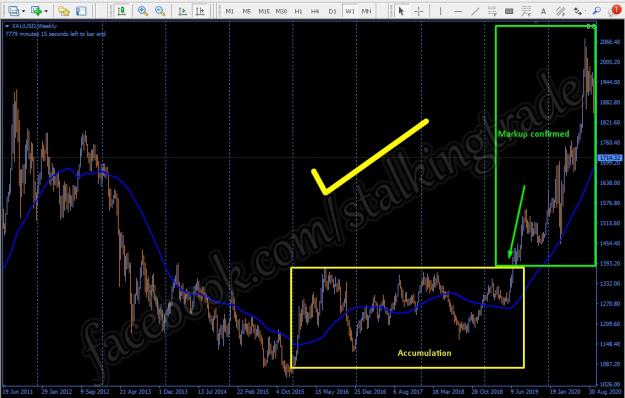Toggle chart shift from right border
The width and height of the screenshot is (625, 398).
pyautogui.click(x=200, y=11)
